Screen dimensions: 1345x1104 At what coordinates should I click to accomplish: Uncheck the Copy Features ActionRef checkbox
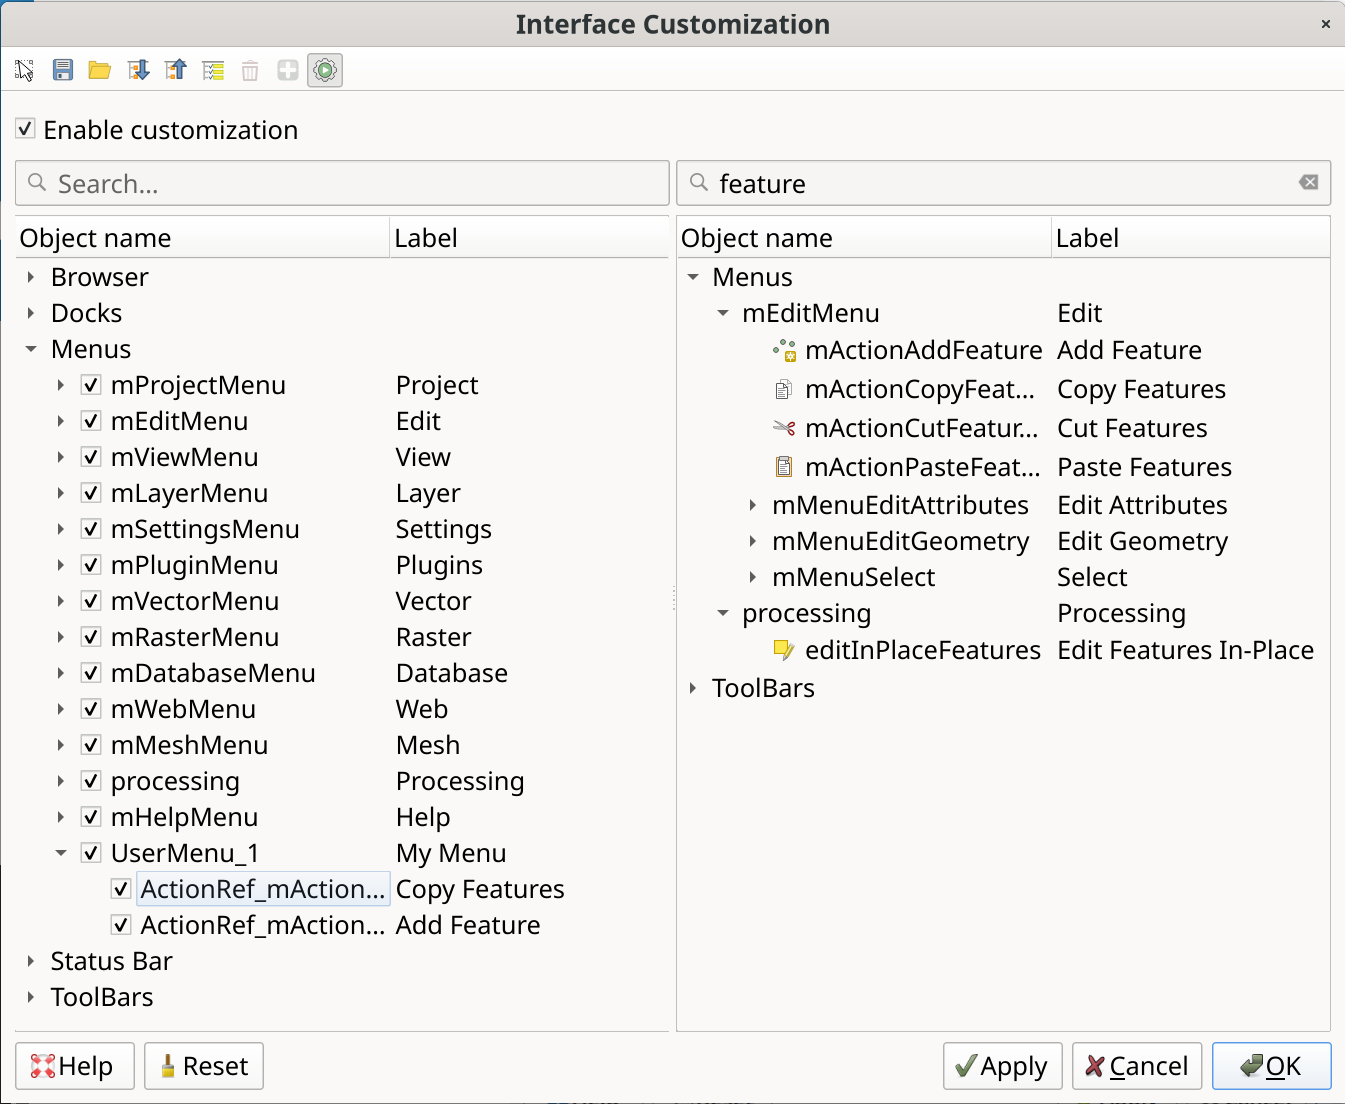(121, 889)
